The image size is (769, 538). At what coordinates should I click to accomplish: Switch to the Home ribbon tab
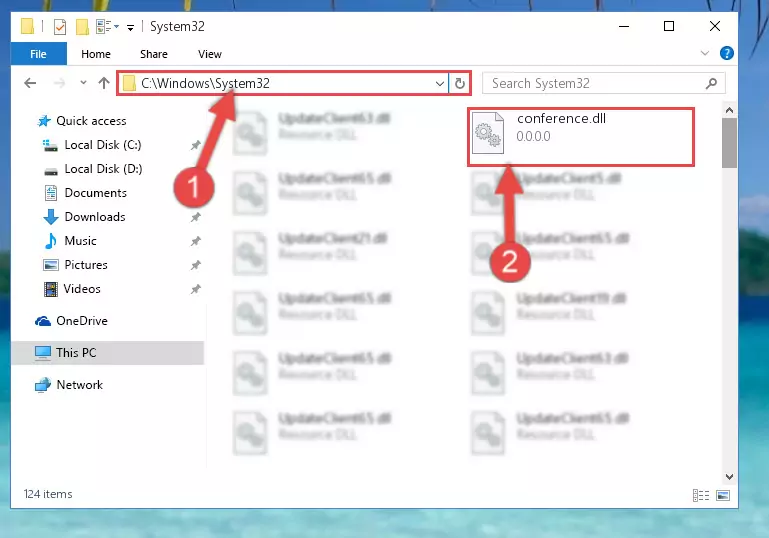click(x=96, y=53)
